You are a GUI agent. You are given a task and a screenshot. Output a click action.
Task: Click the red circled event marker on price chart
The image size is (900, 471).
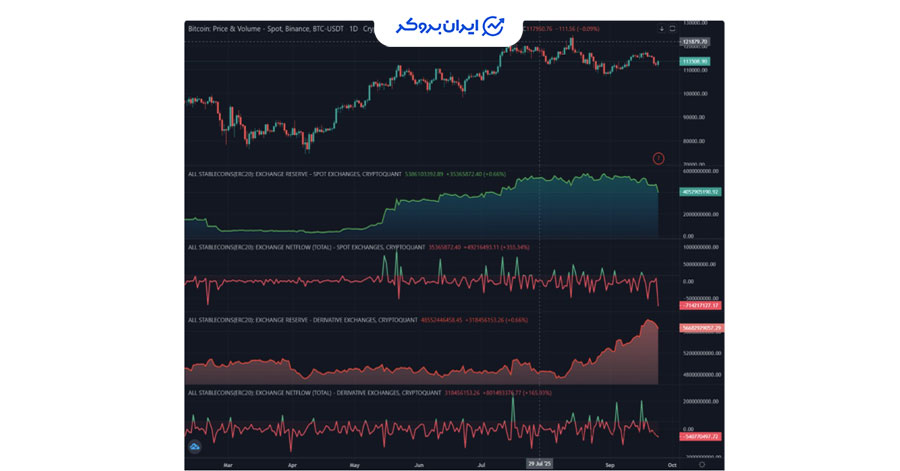(x=658, y=158)
